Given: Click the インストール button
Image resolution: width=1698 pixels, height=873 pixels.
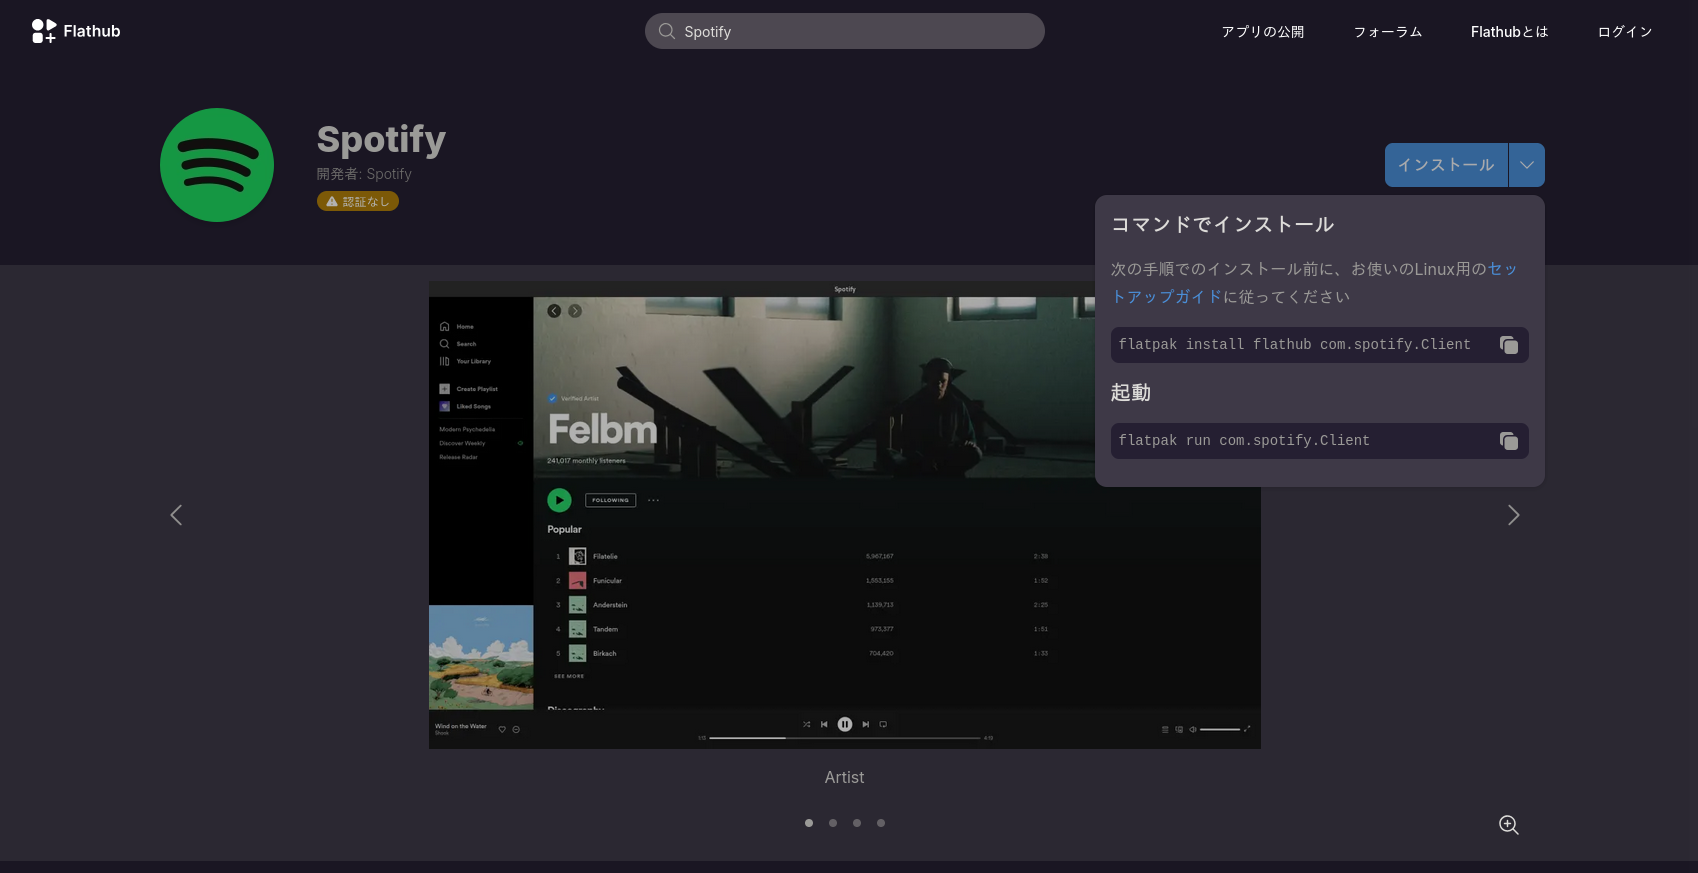Looking at the screenshot, I should pos(1446,165).
